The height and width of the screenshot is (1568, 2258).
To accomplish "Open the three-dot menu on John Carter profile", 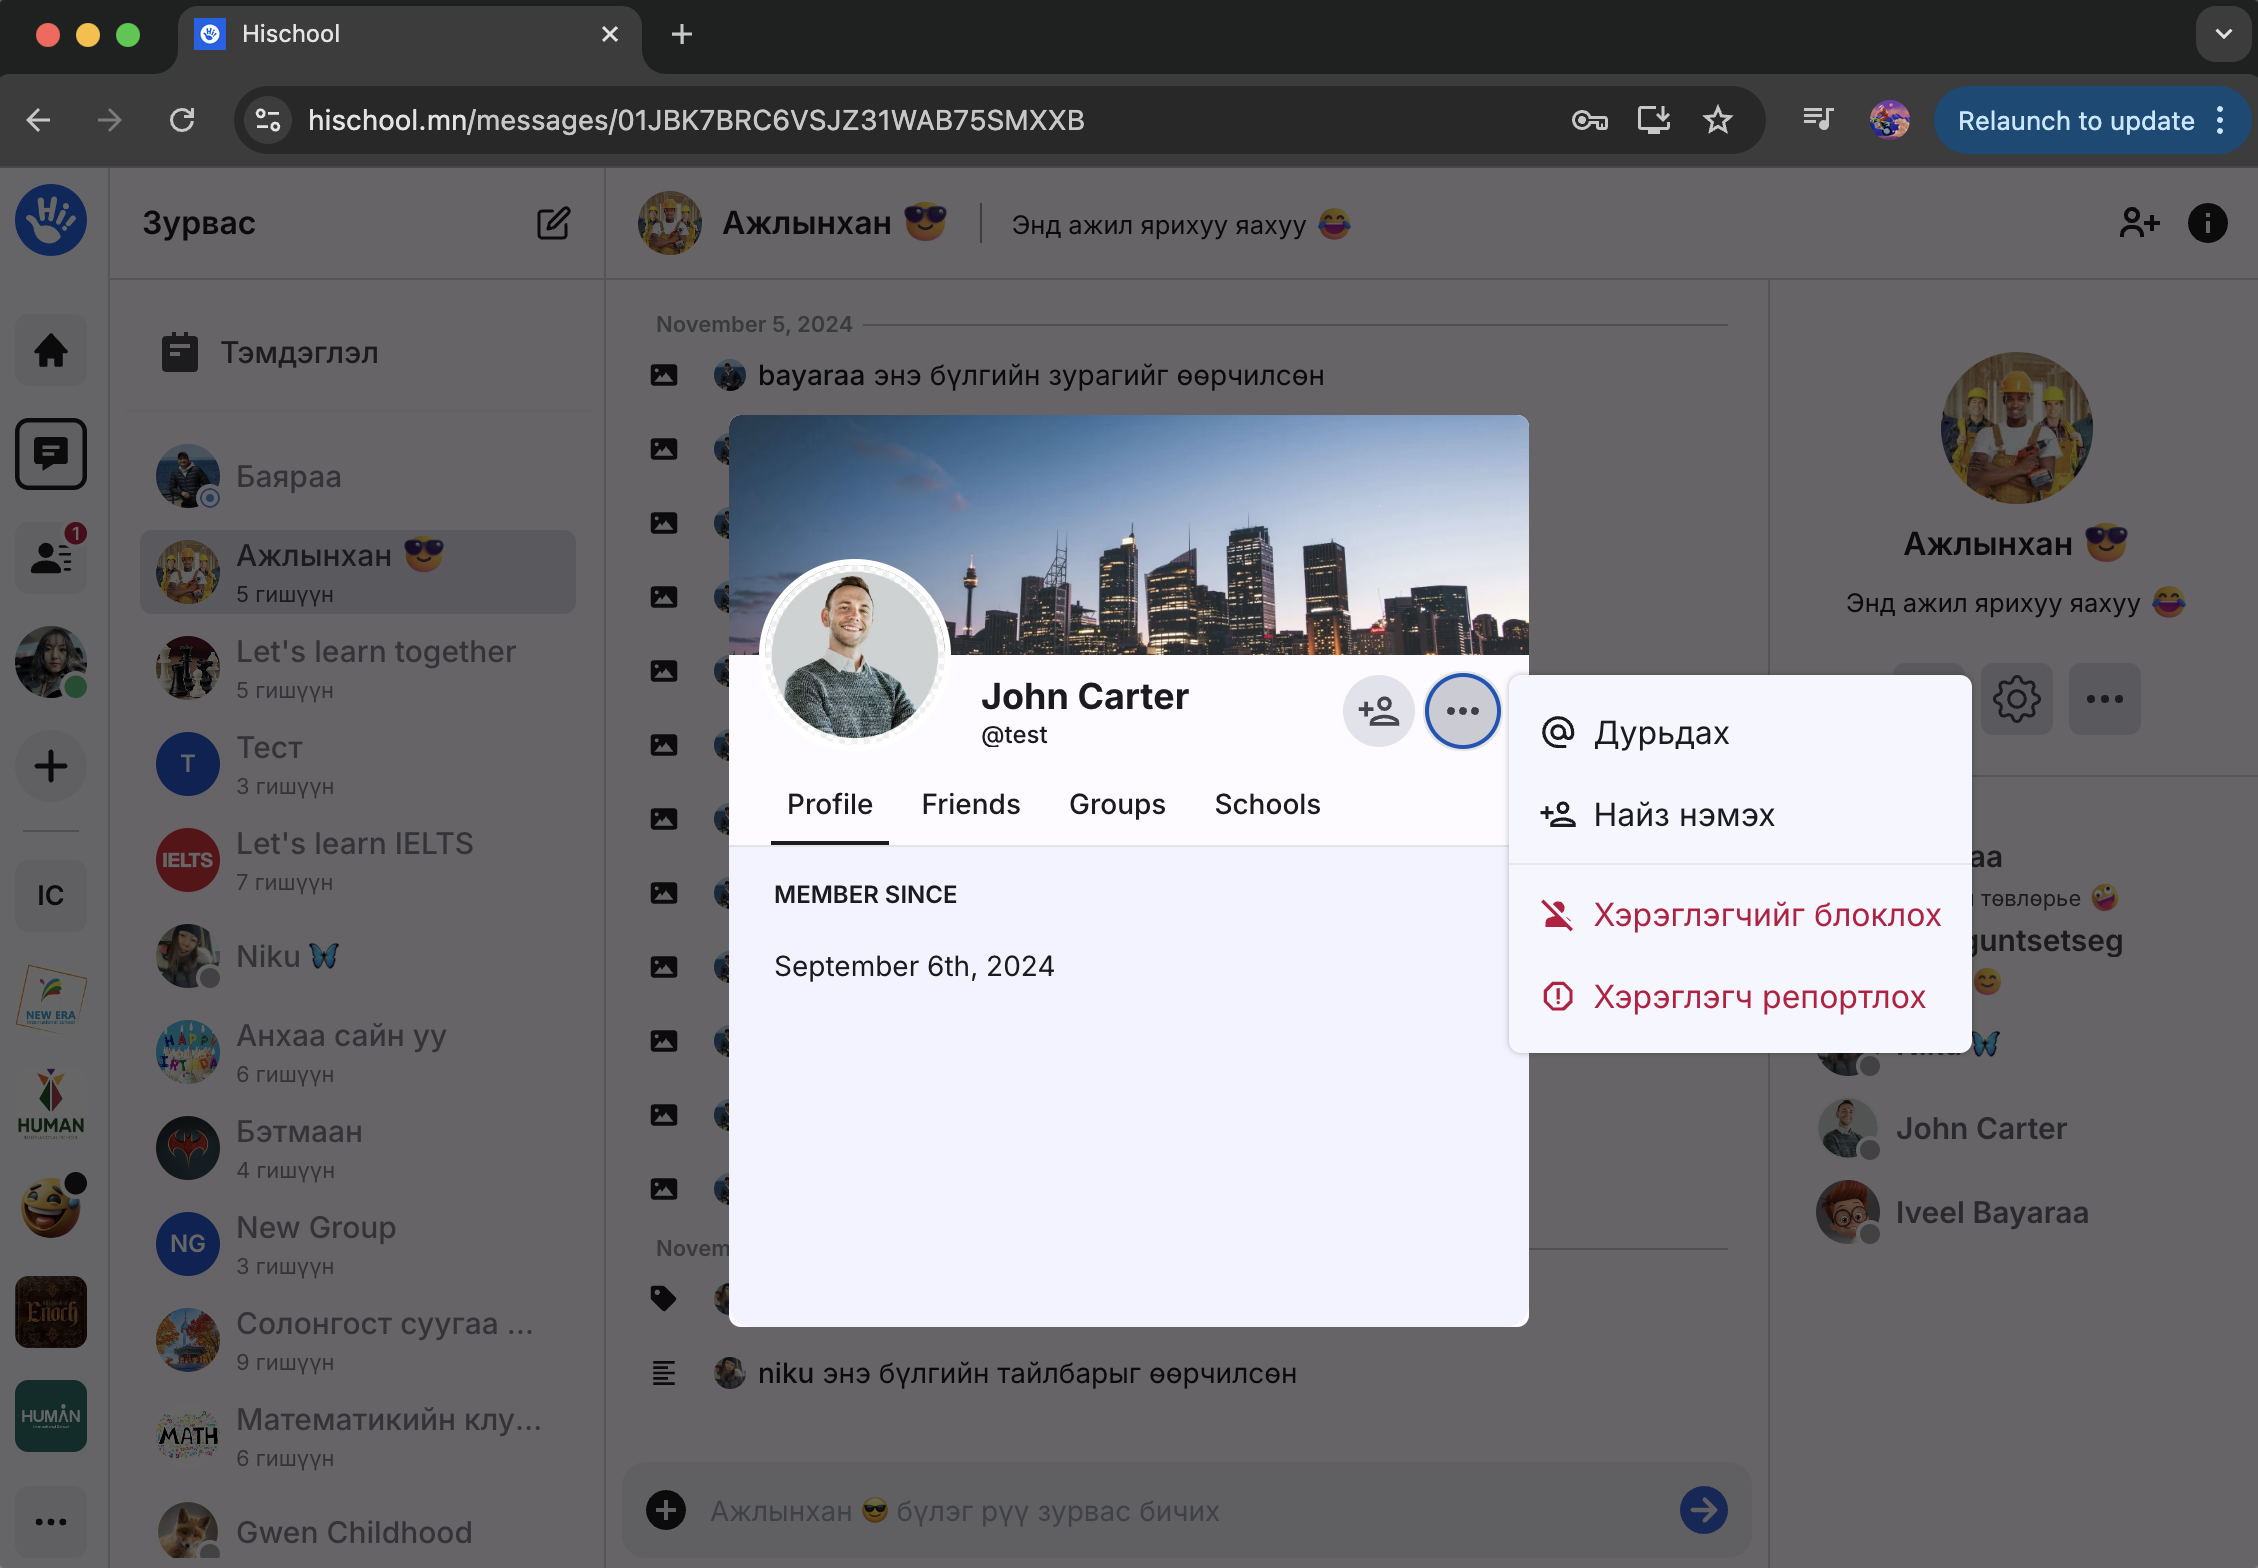I will pos(1462,711).
